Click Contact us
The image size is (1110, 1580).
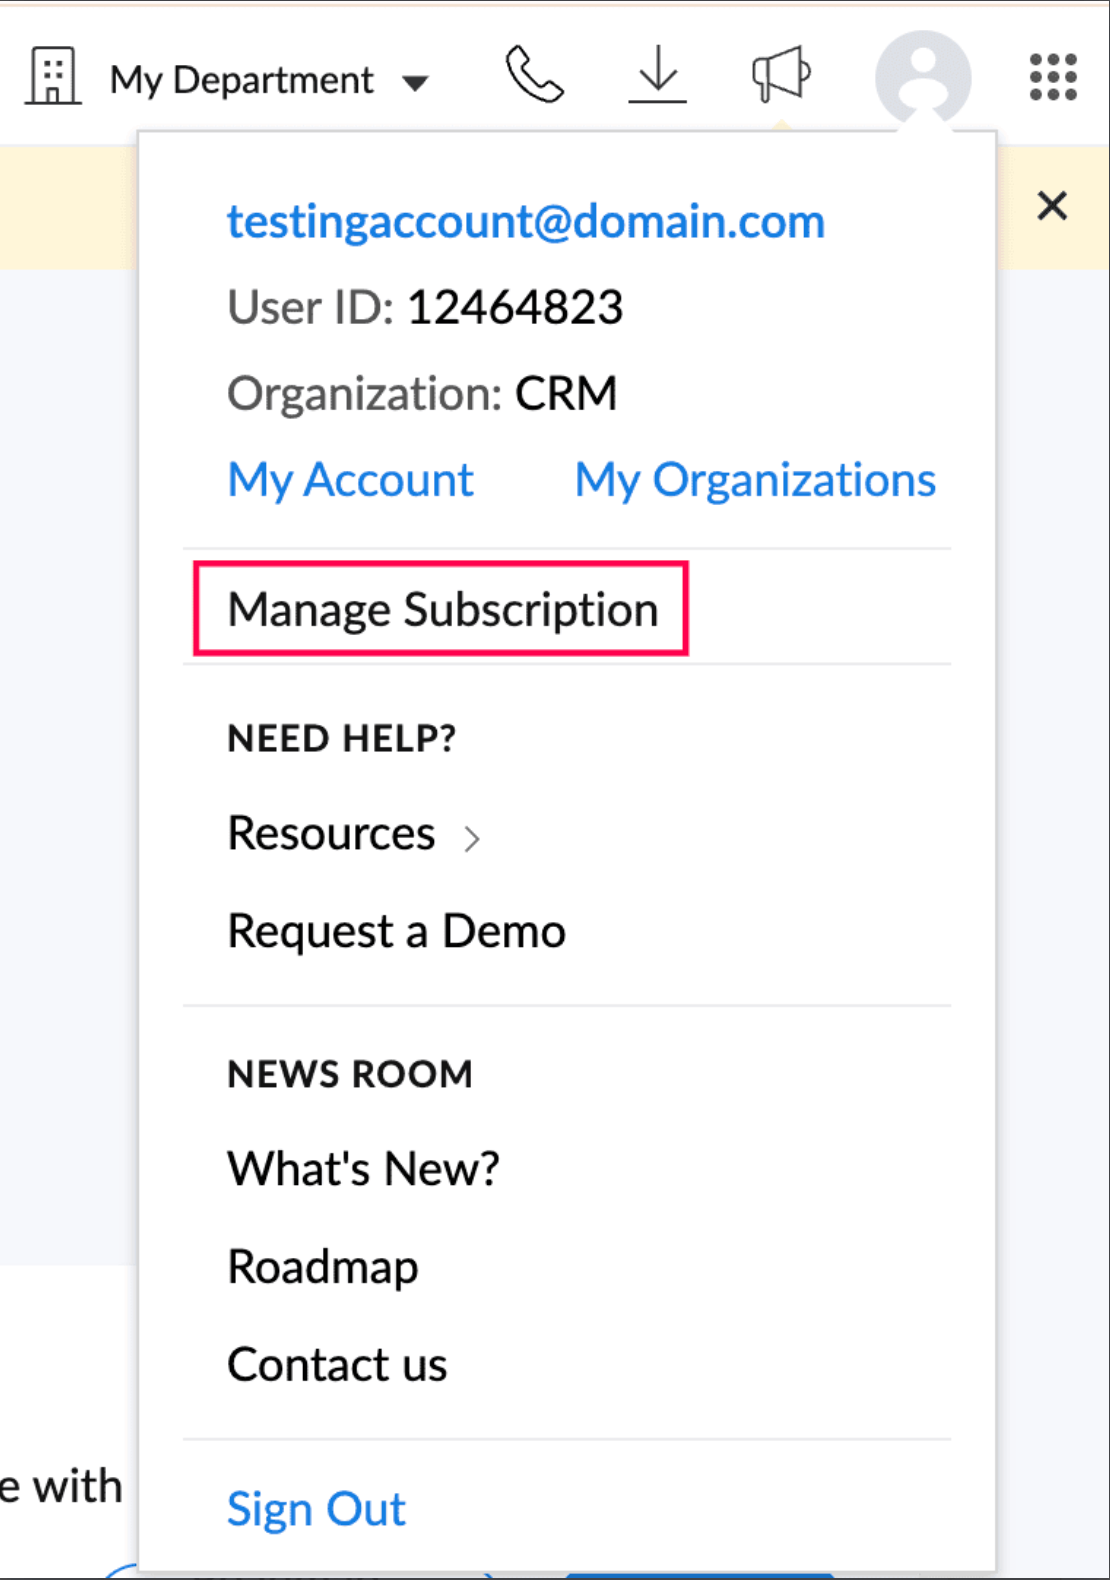337,1365
